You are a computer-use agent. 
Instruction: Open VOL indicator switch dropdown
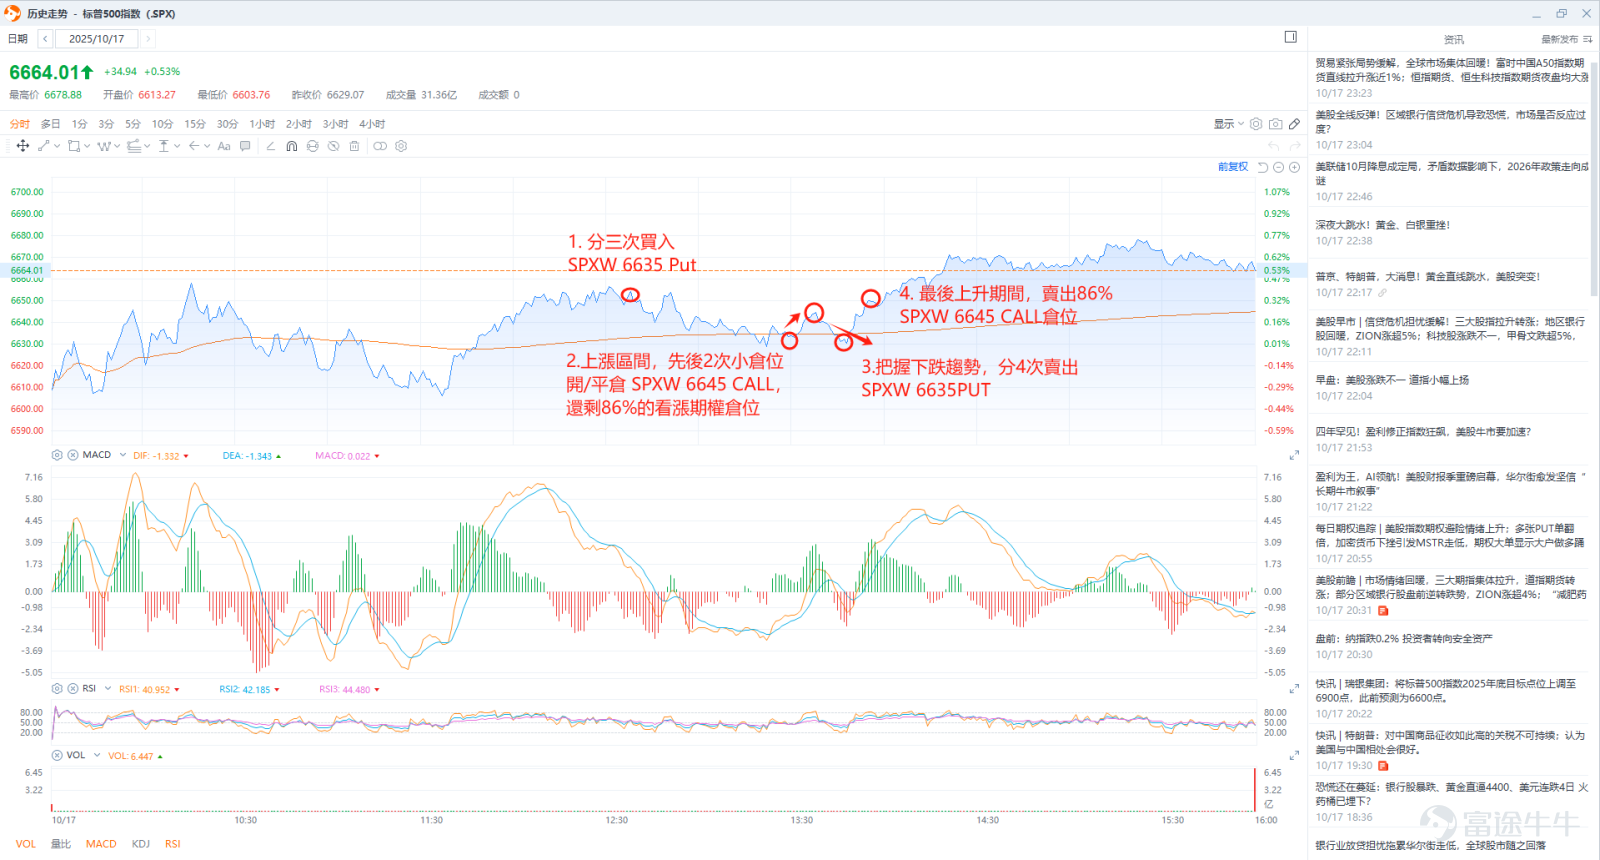(97, 755)
